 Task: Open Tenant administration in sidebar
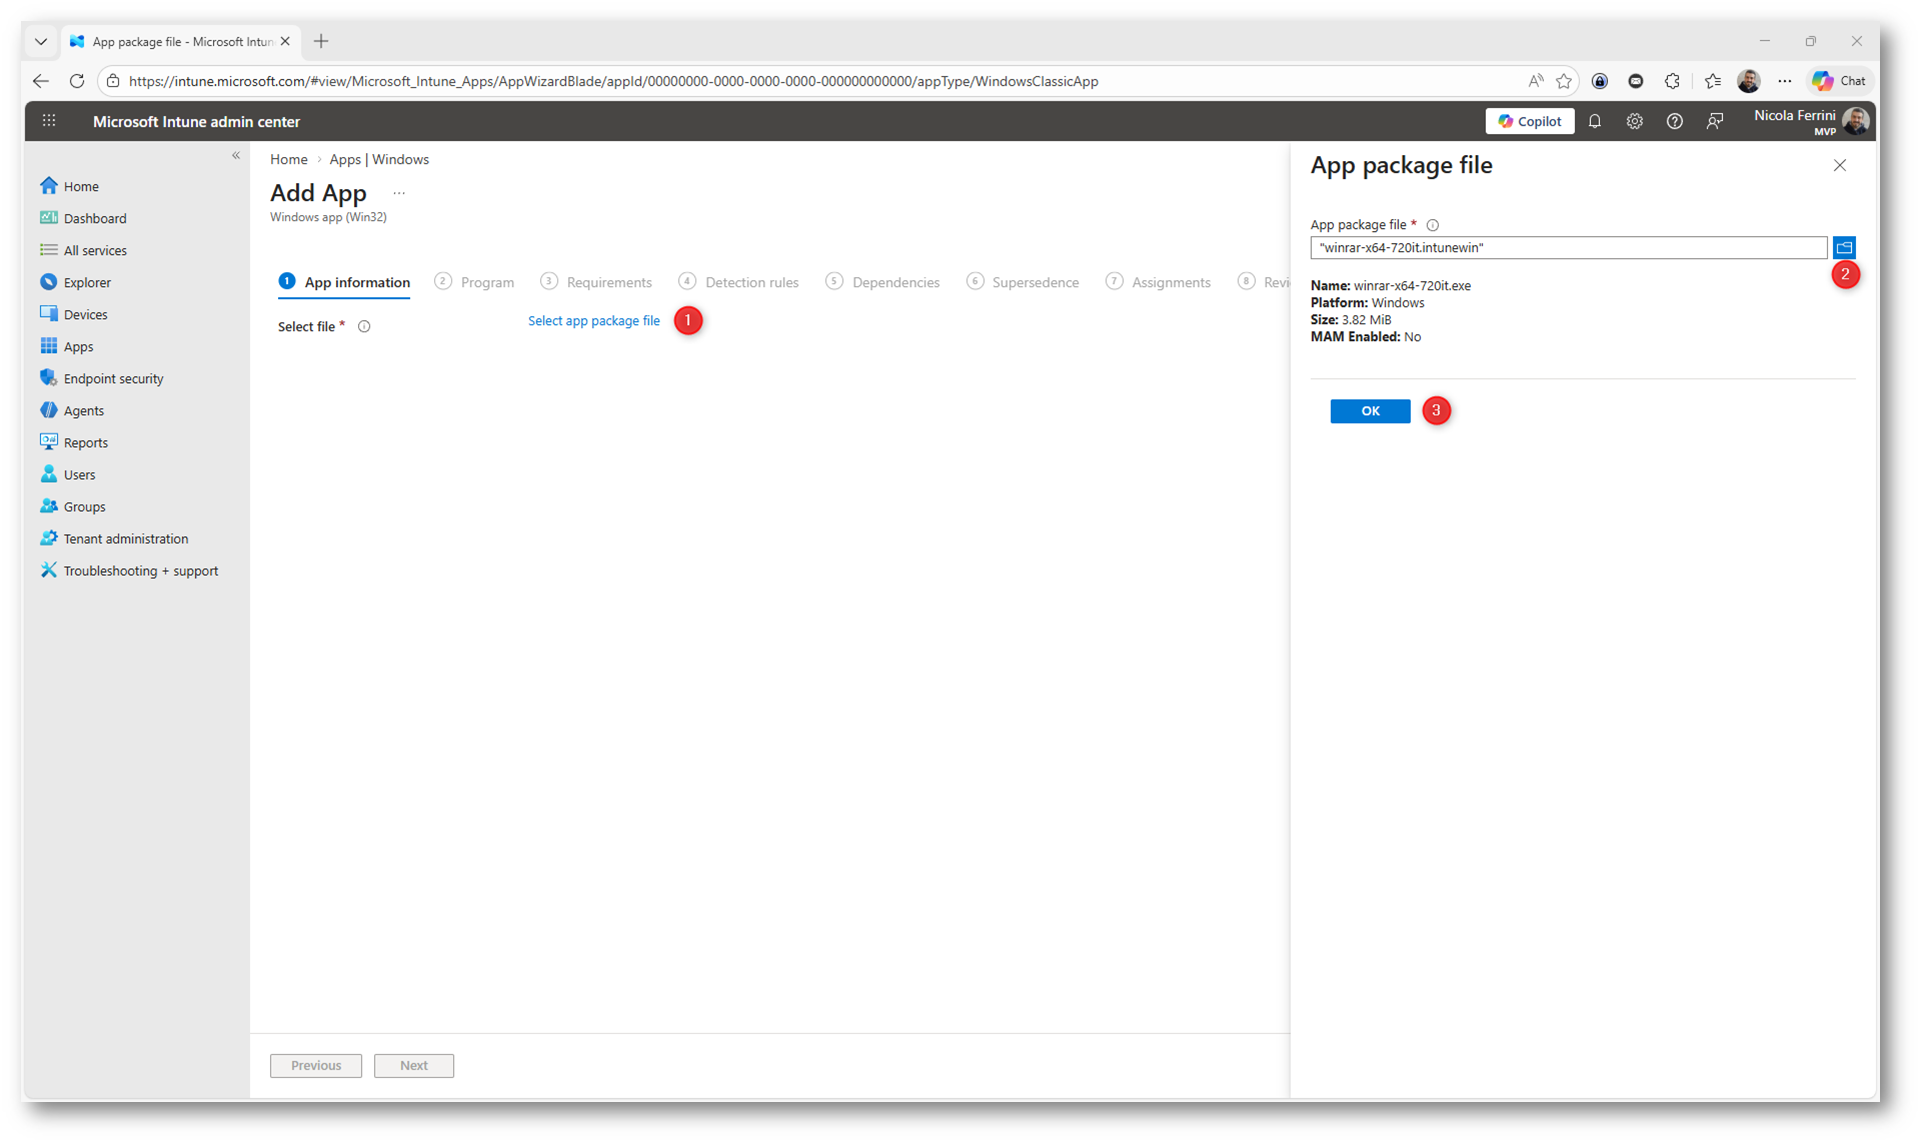point(125,538)
